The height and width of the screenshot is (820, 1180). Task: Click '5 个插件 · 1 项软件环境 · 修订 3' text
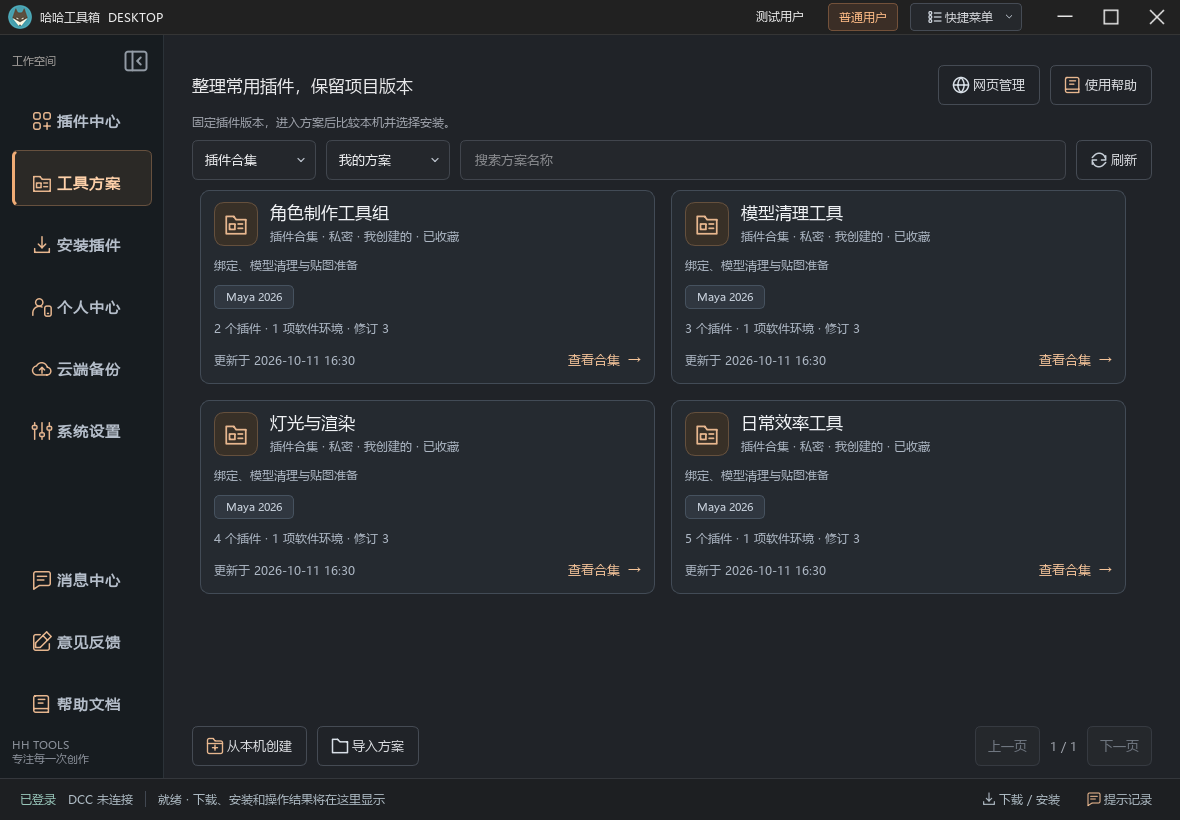pos(772,539)
